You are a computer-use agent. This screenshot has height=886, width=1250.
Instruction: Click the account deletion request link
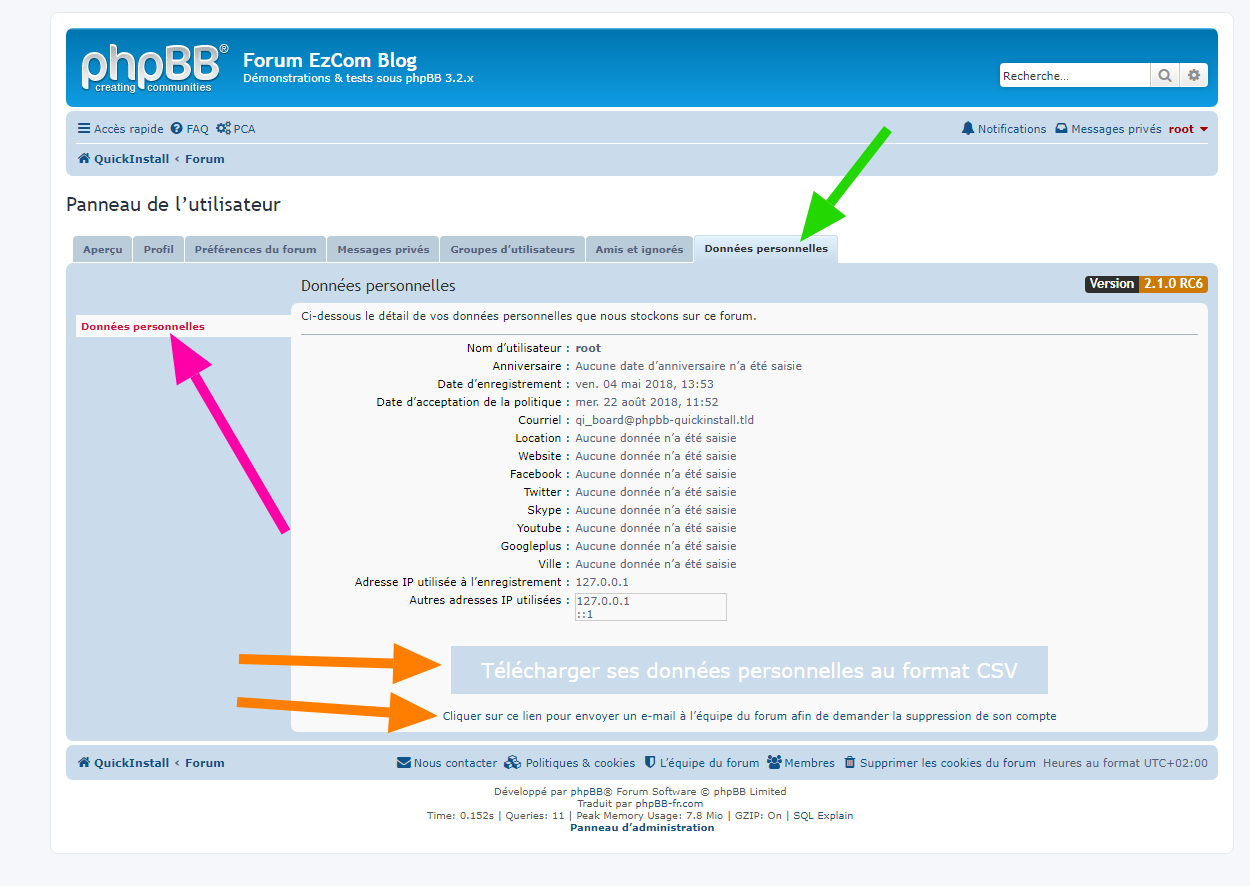point(749,716)
